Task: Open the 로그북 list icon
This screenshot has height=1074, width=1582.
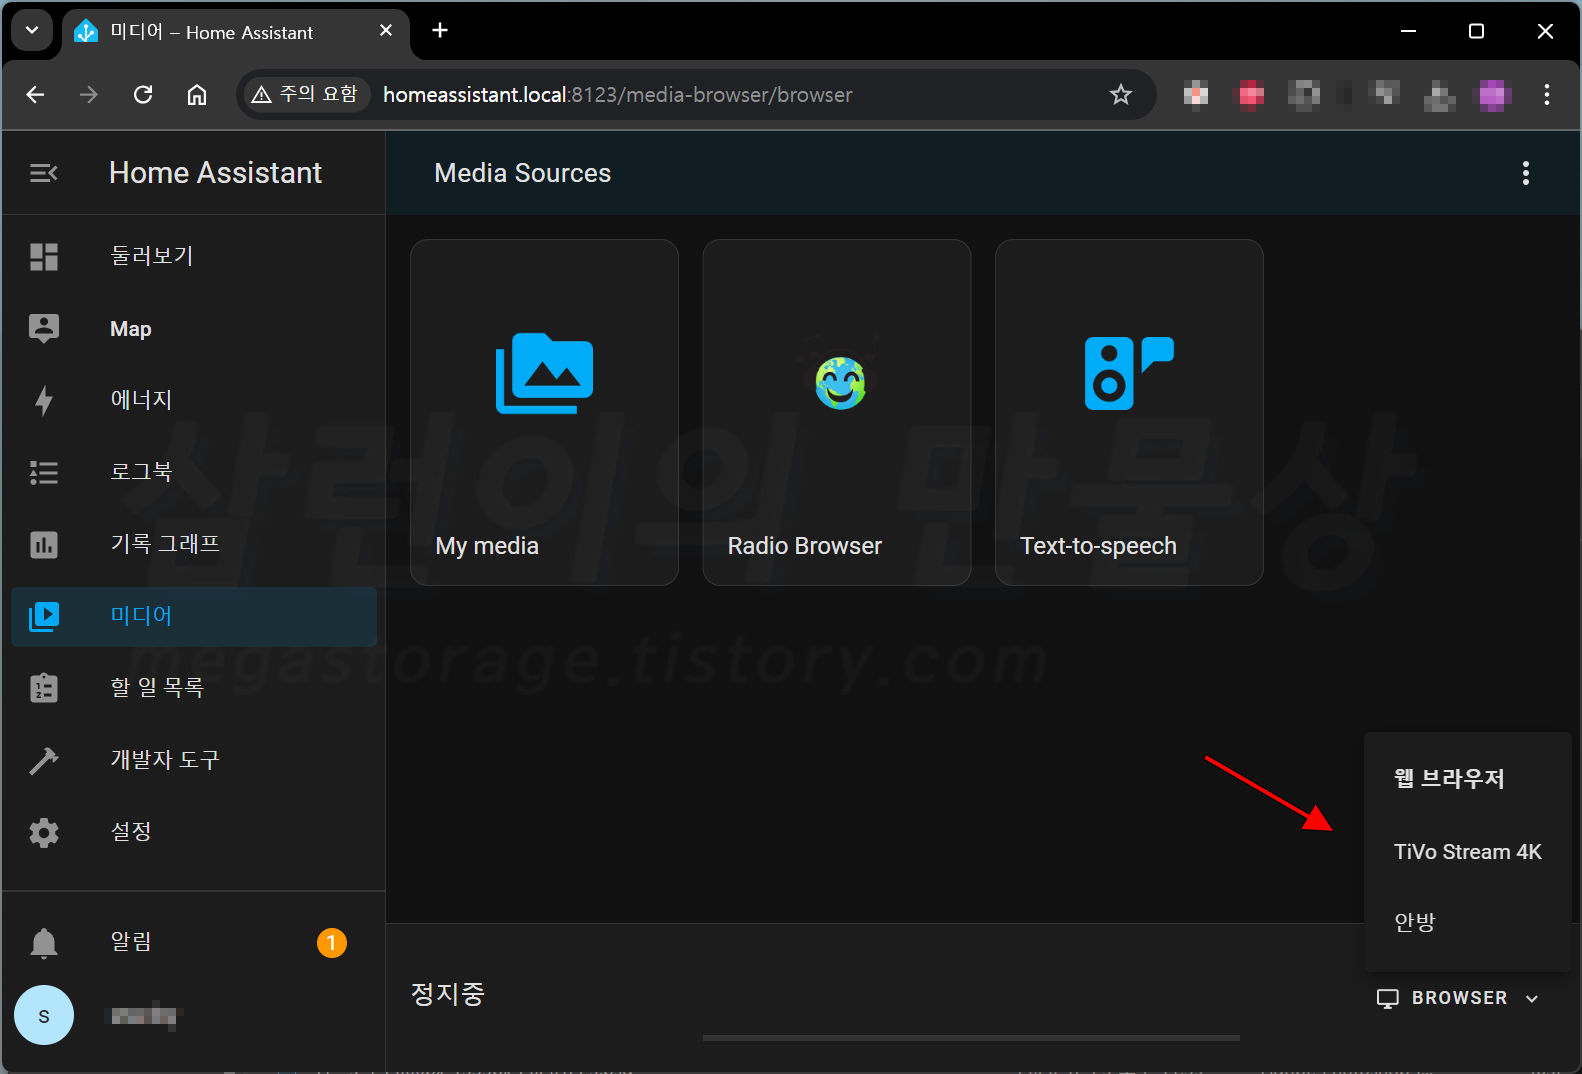Action: tap(44, 473)
